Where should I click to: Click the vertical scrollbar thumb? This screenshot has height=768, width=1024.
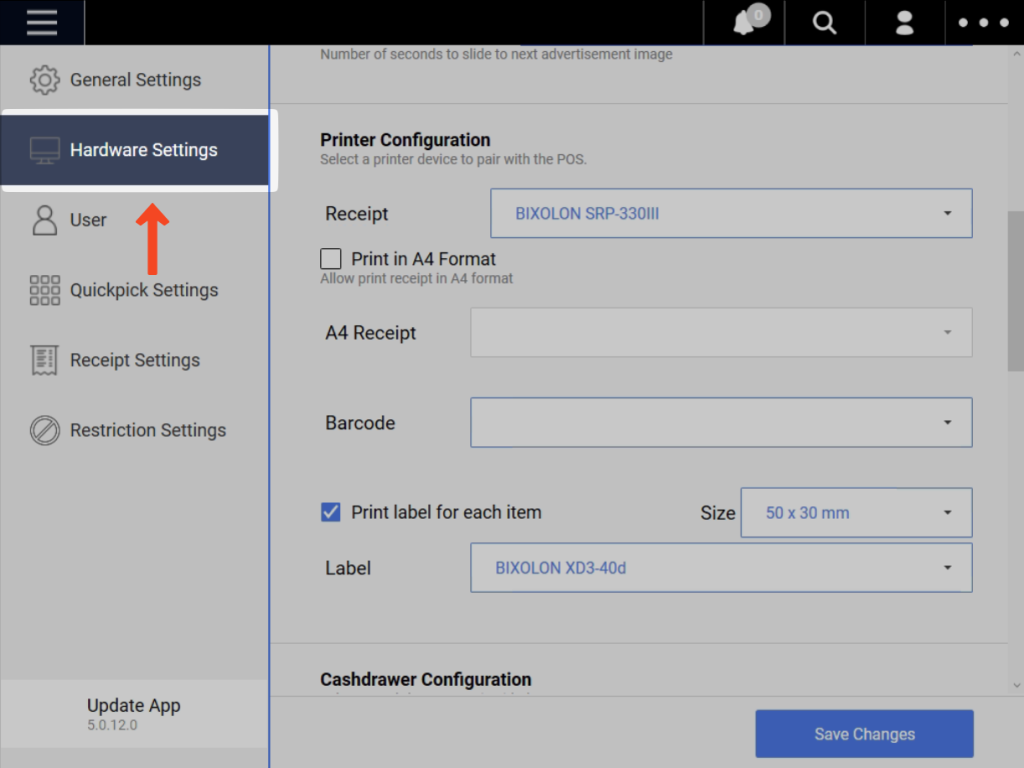(1016, 290)
